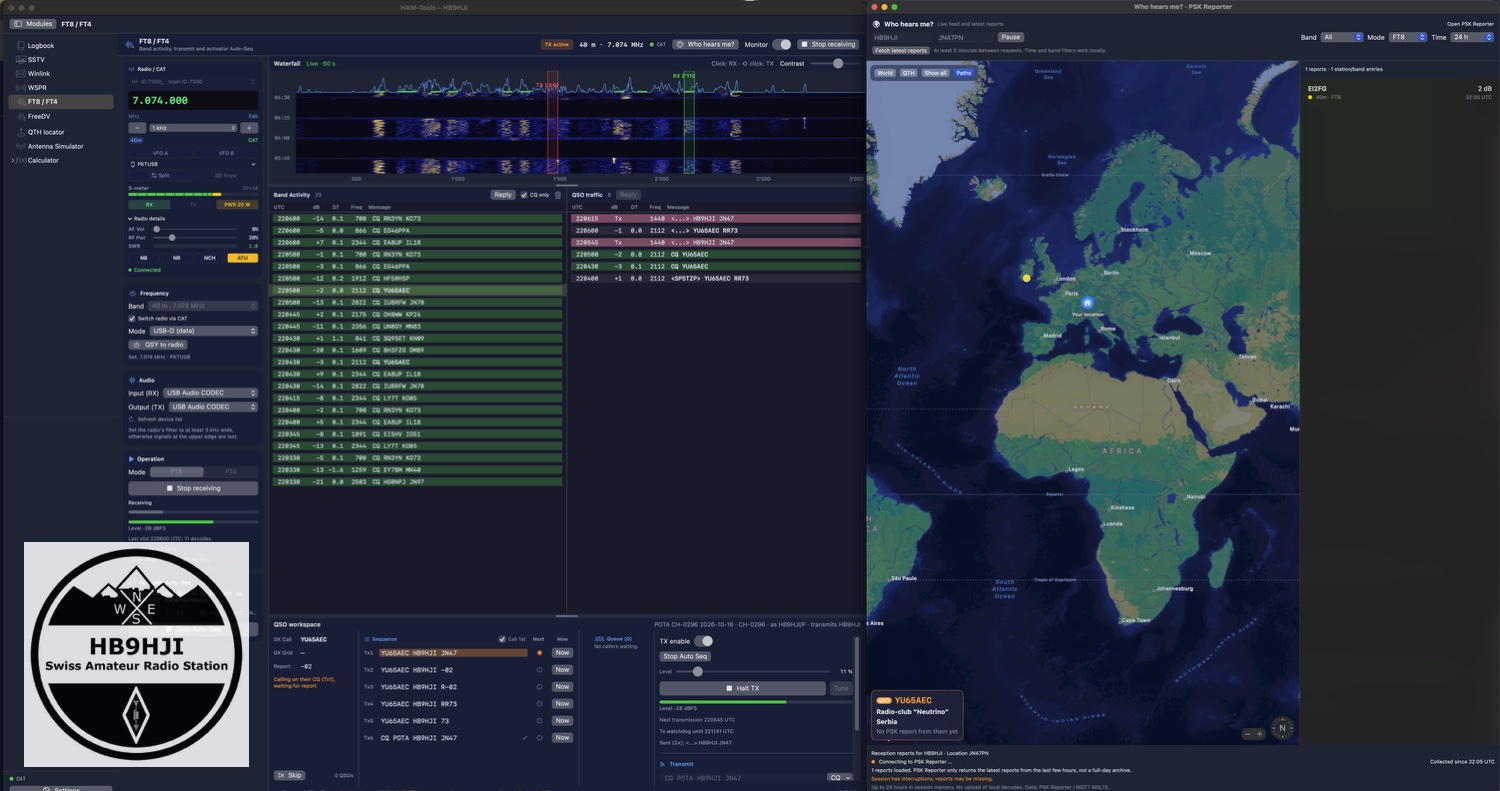Open the Antenna Simulator module
Viewport: 1500px width, 791px height.
point(55,146)
